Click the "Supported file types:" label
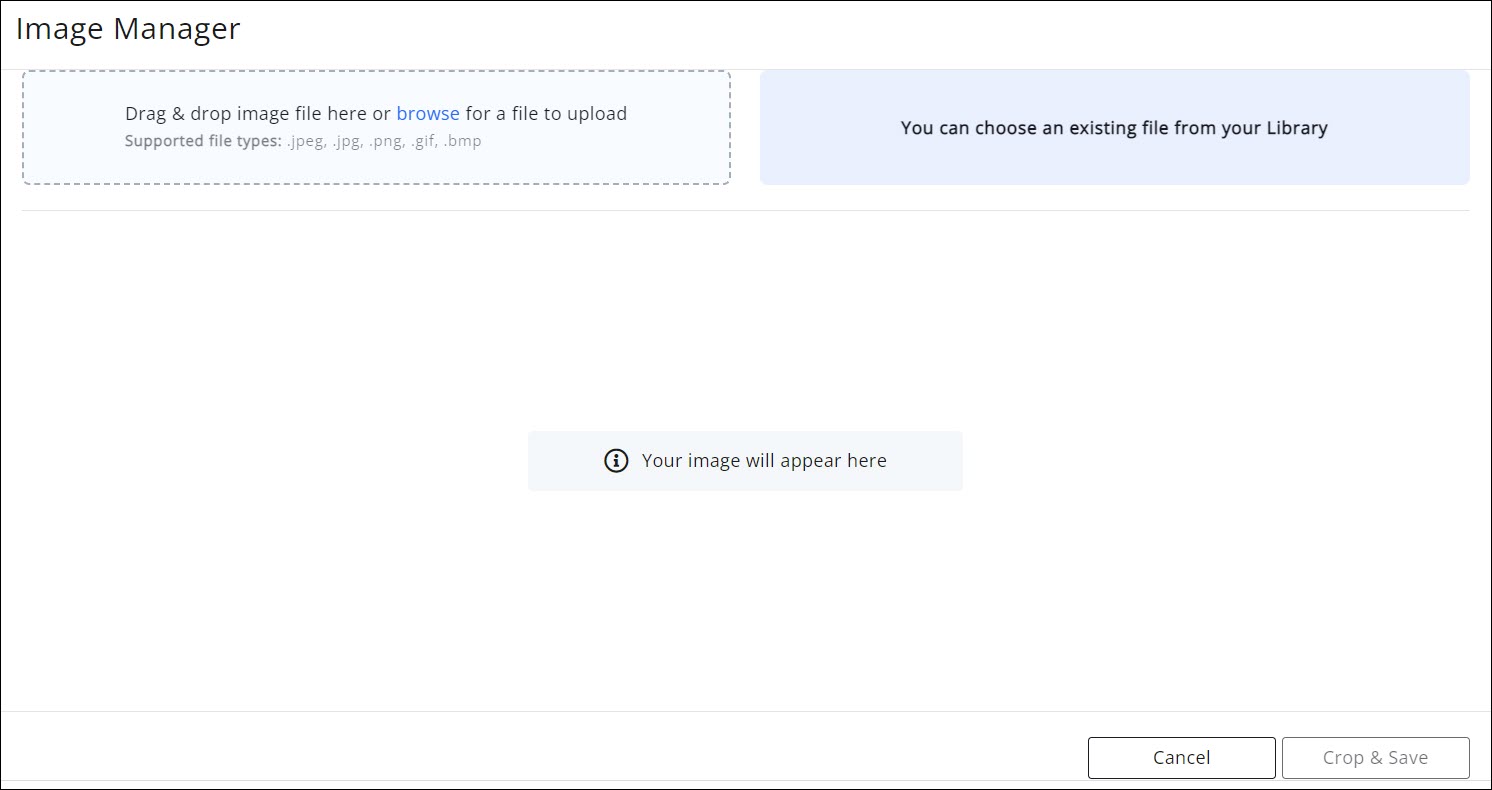 (x=203, y=141)
